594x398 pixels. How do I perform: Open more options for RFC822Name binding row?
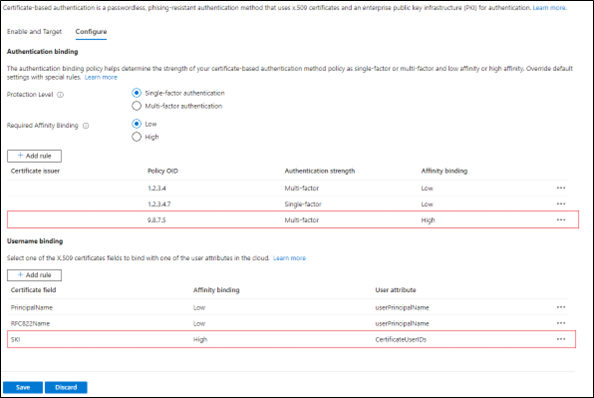pyautogui.click(x=561, y=323)
